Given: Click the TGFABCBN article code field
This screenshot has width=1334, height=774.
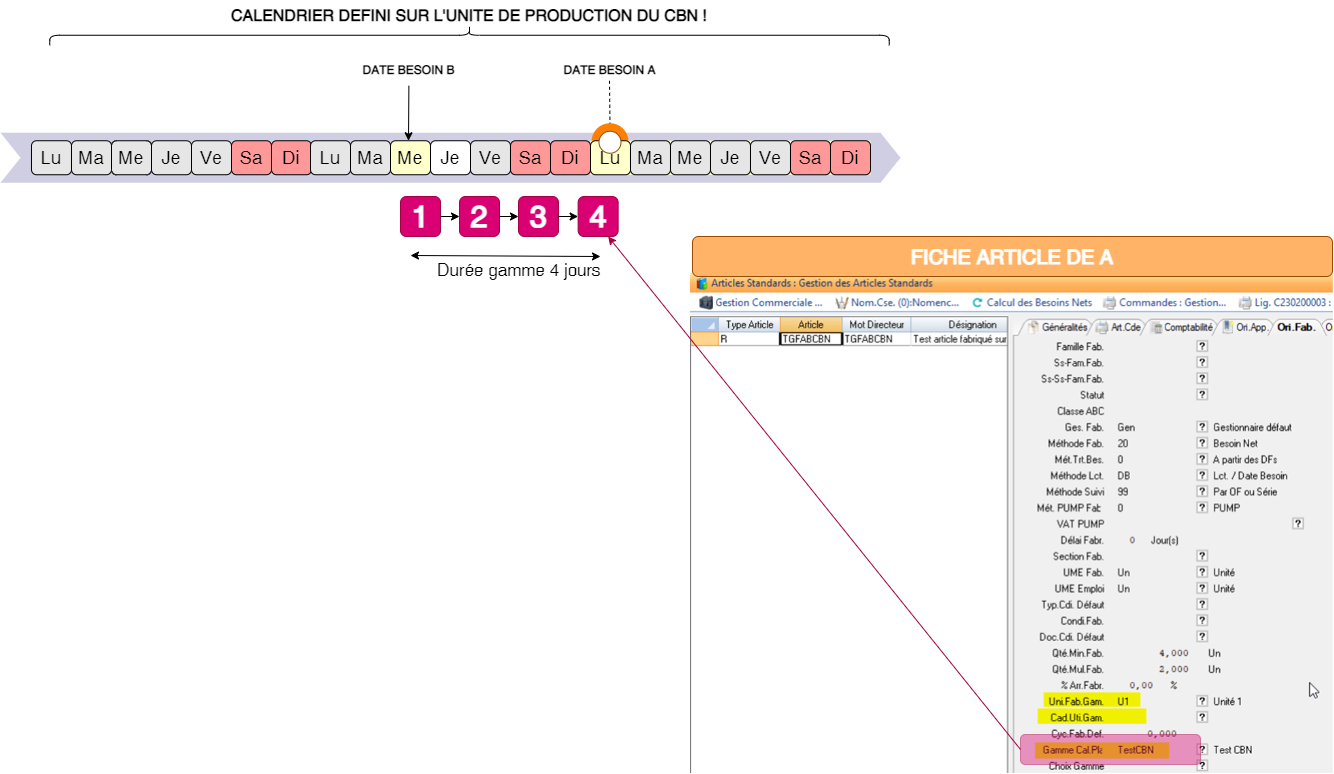Looking at the screenshot, I should coord(809,337).
